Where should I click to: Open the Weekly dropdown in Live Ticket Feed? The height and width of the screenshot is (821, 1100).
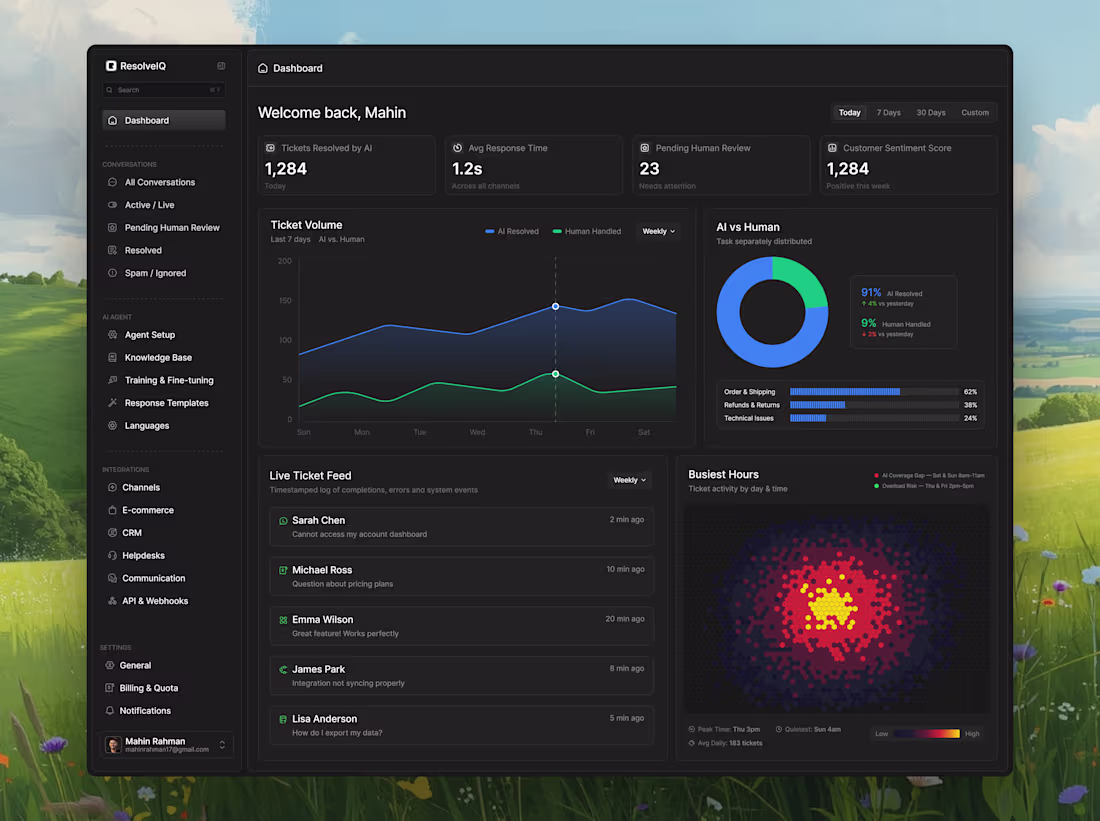click(629, 480)
